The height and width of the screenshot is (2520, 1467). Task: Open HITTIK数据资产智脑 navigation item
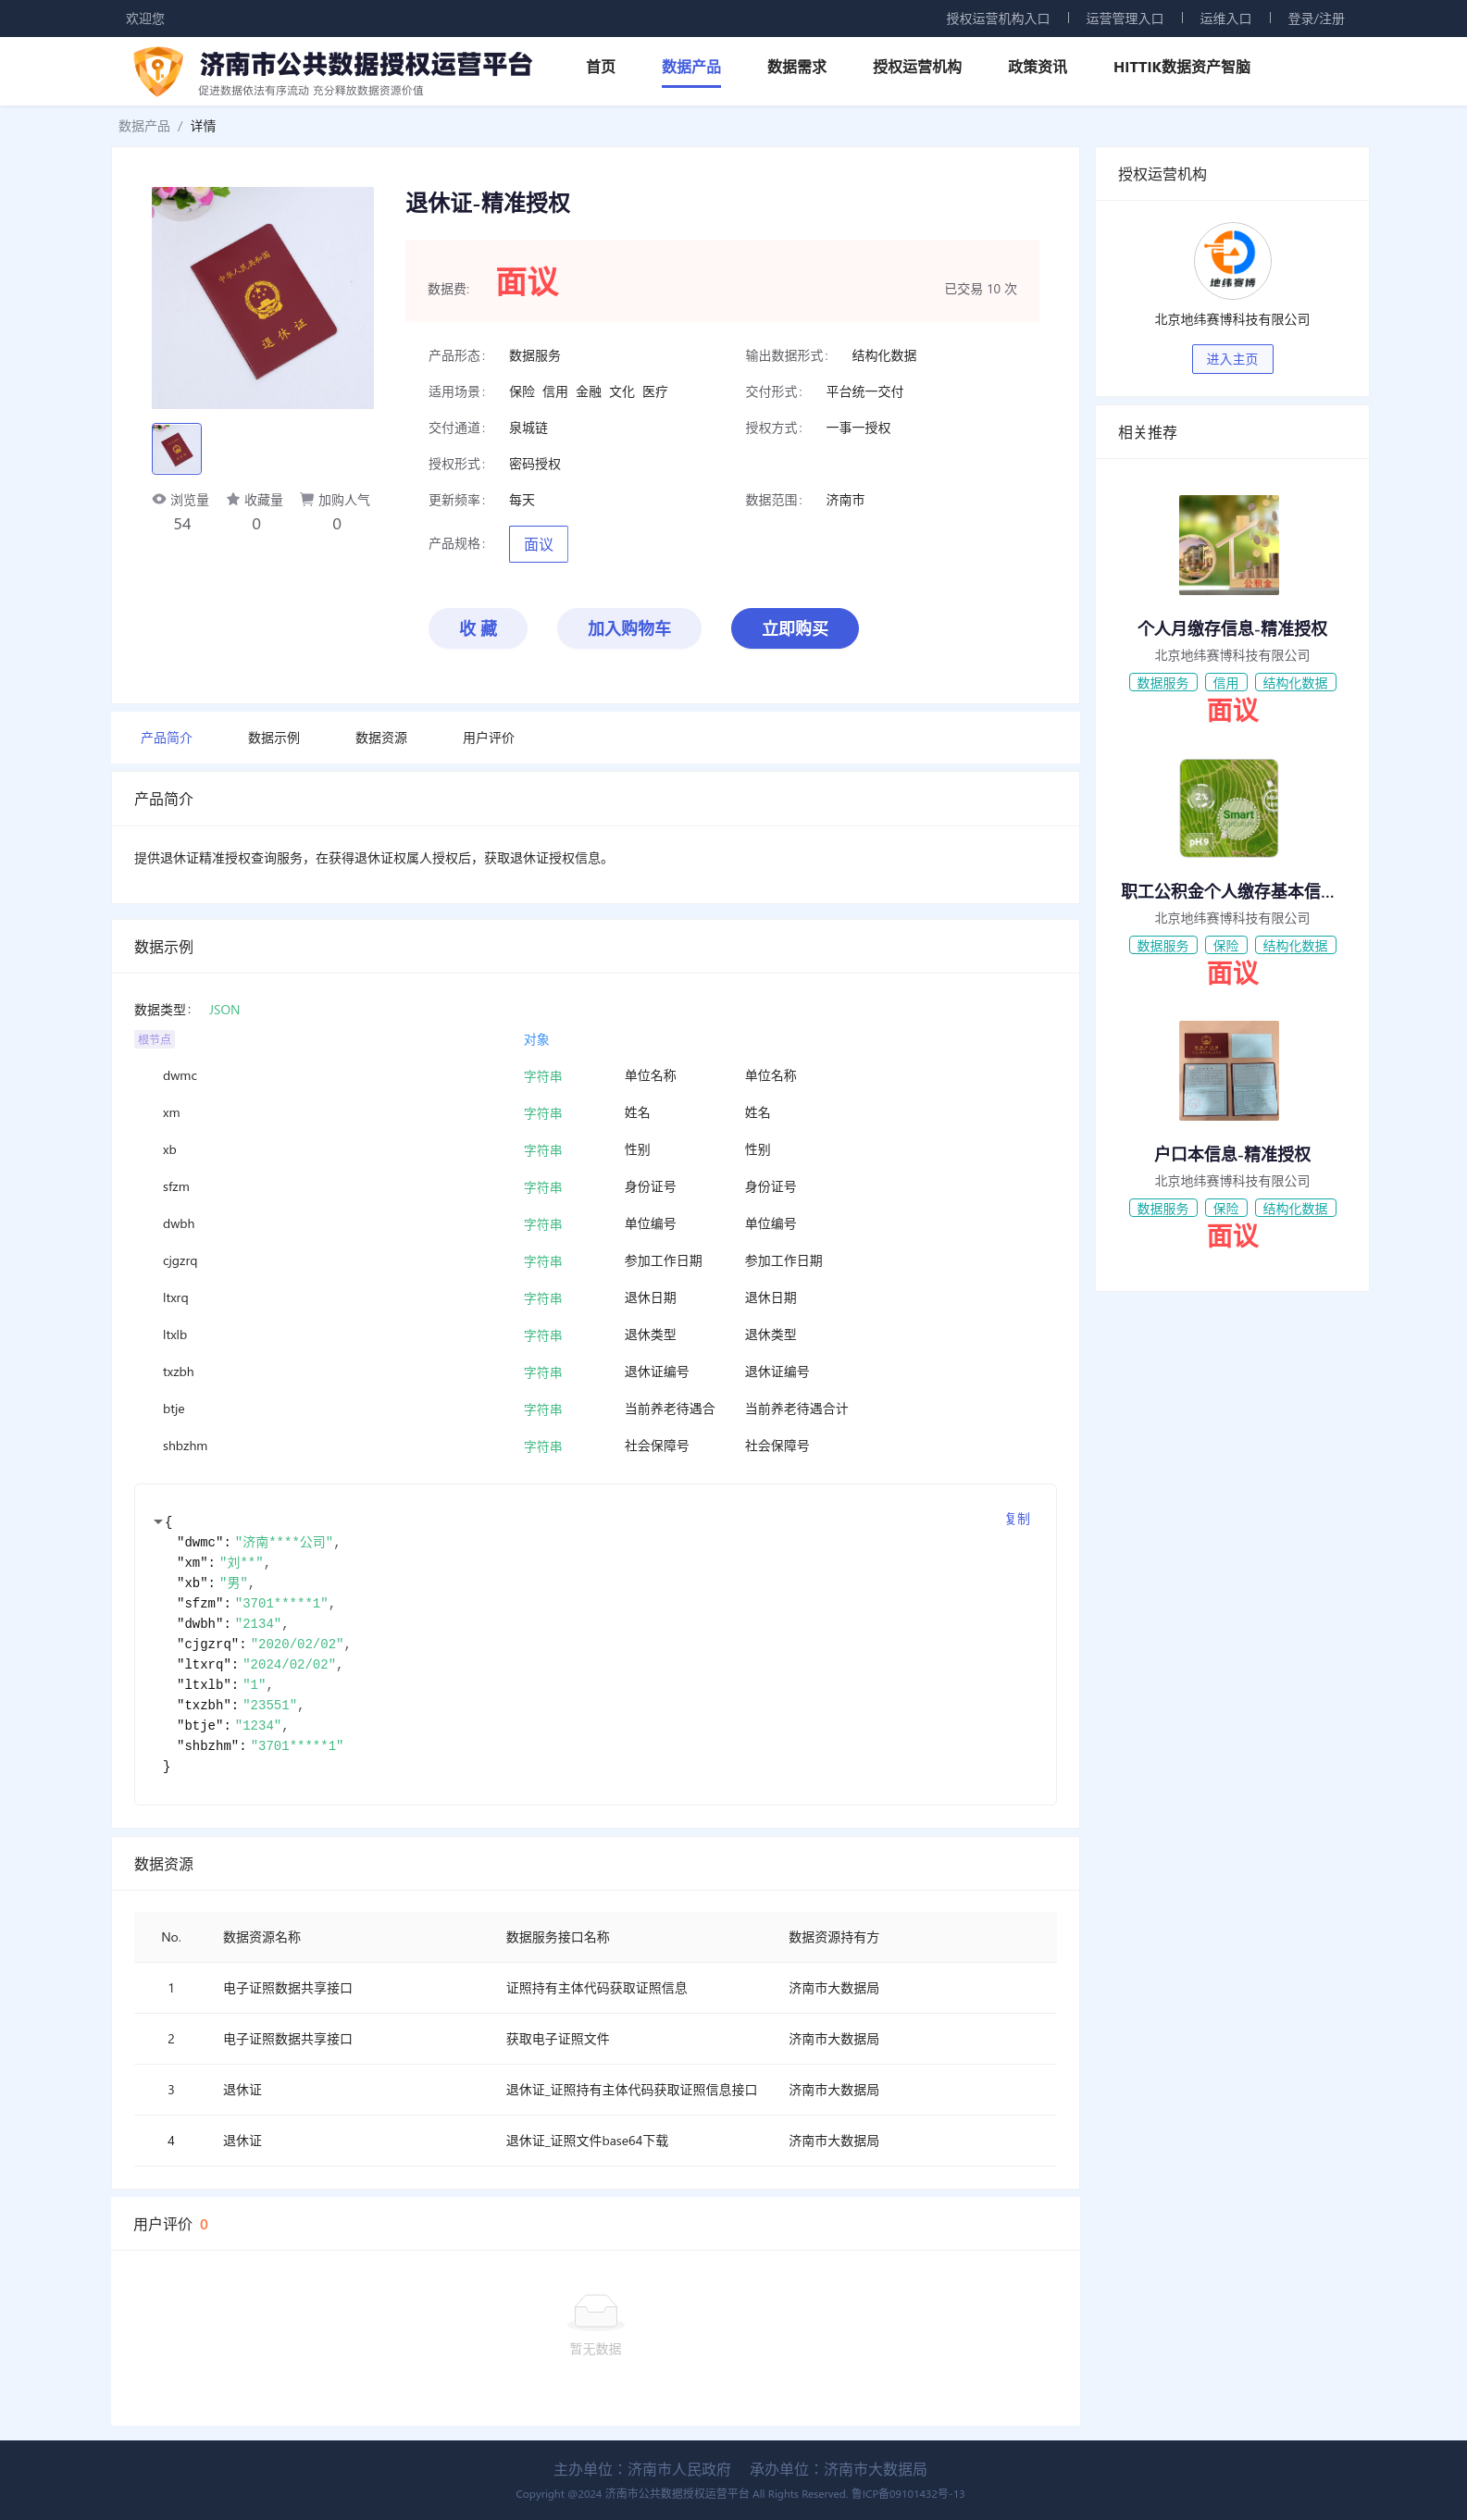click(1182, 67)
